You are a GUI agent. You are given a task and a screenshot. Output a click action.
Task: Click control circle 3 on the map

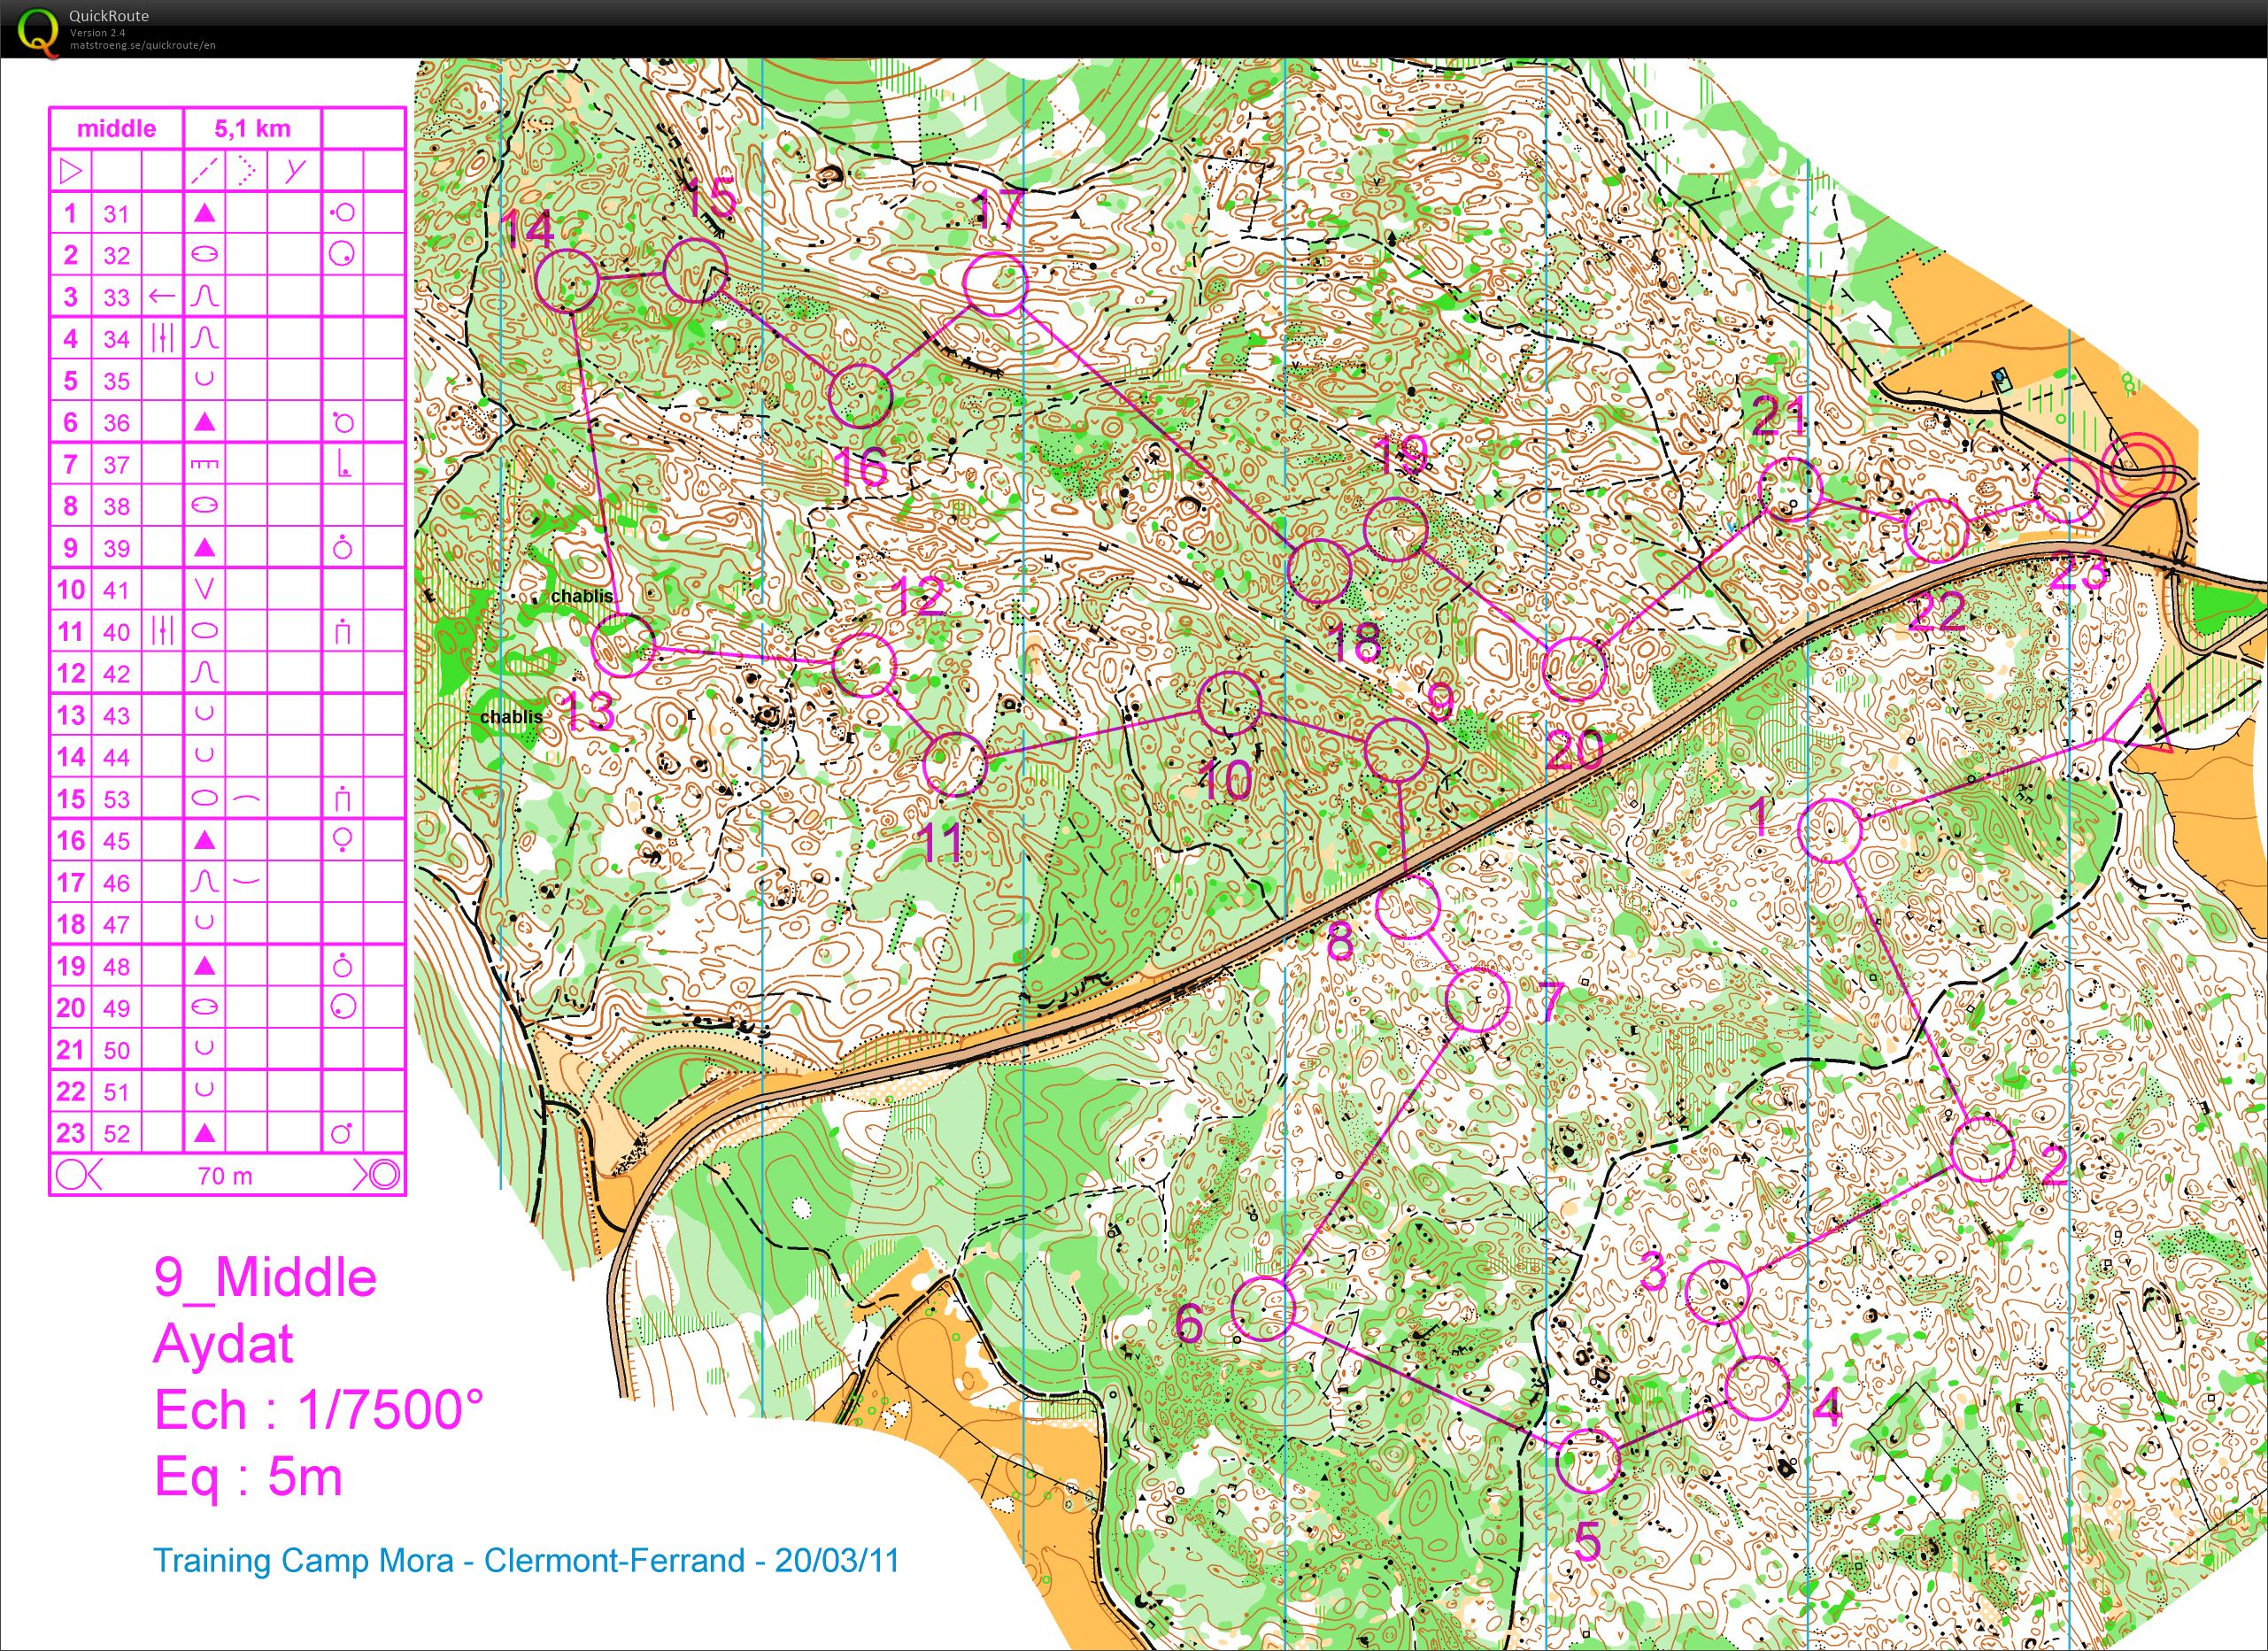[1716, 1293]
